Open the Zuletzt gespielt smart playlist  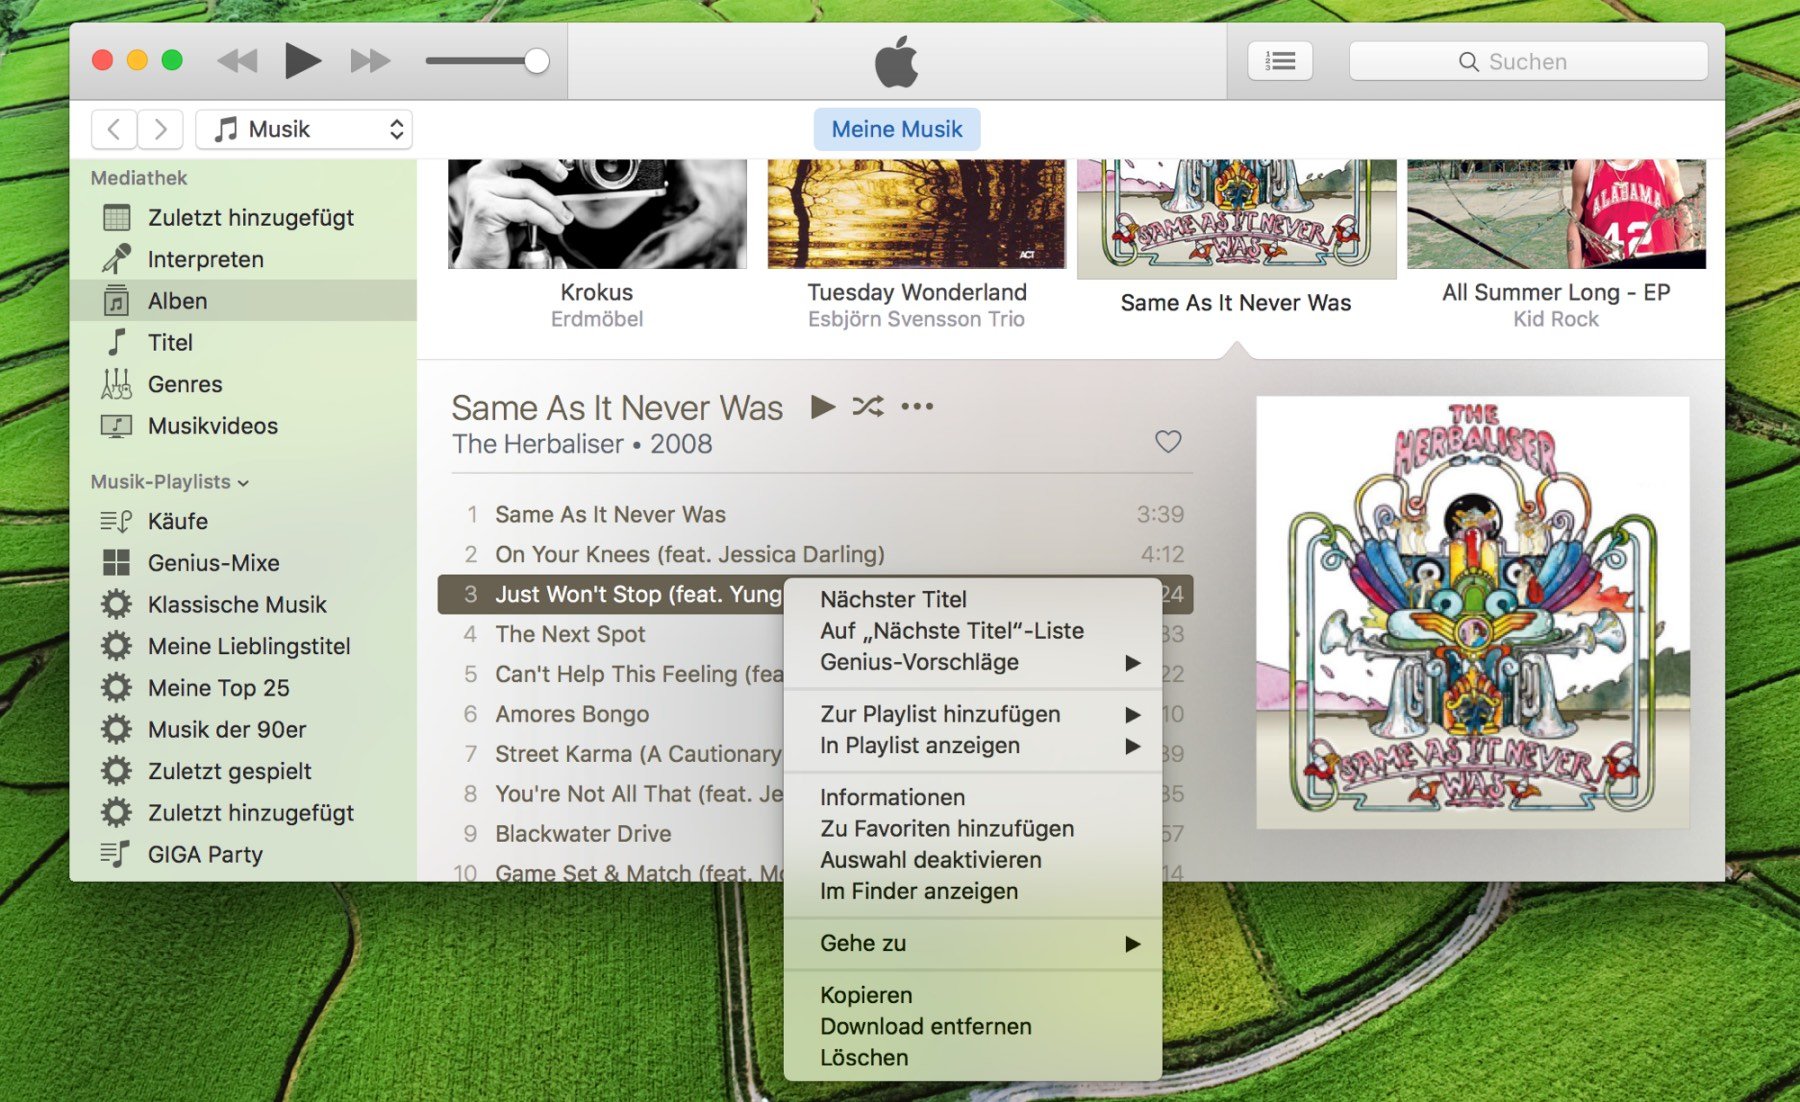(x=243, y=771)
